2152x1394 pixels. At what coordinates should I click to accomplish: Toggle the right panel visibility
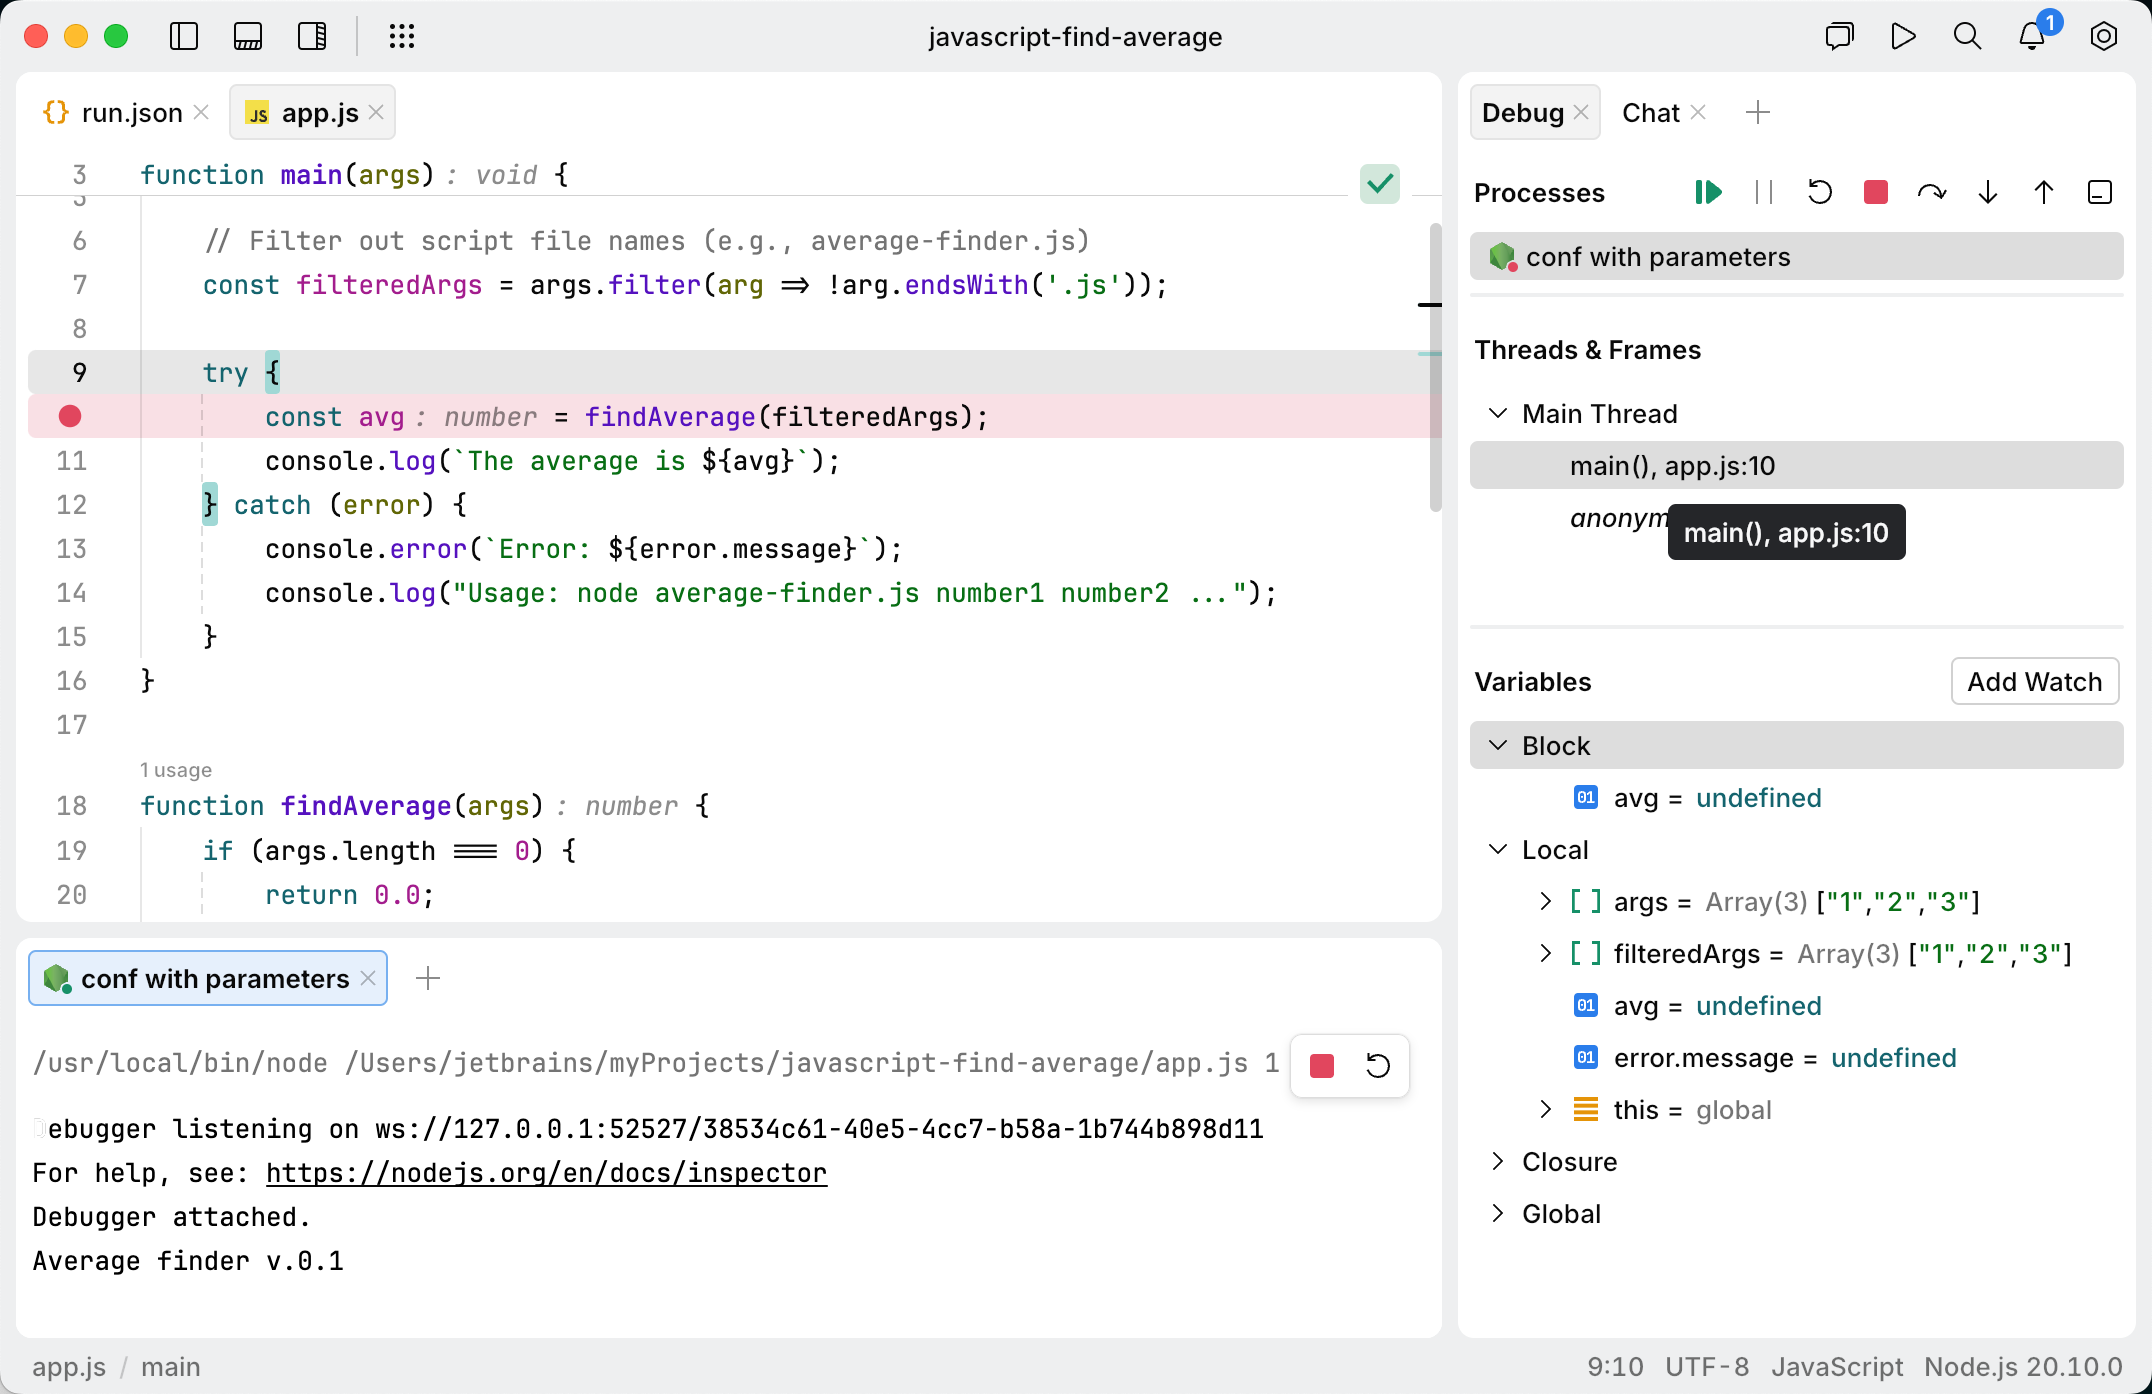(x=312, y=36)
